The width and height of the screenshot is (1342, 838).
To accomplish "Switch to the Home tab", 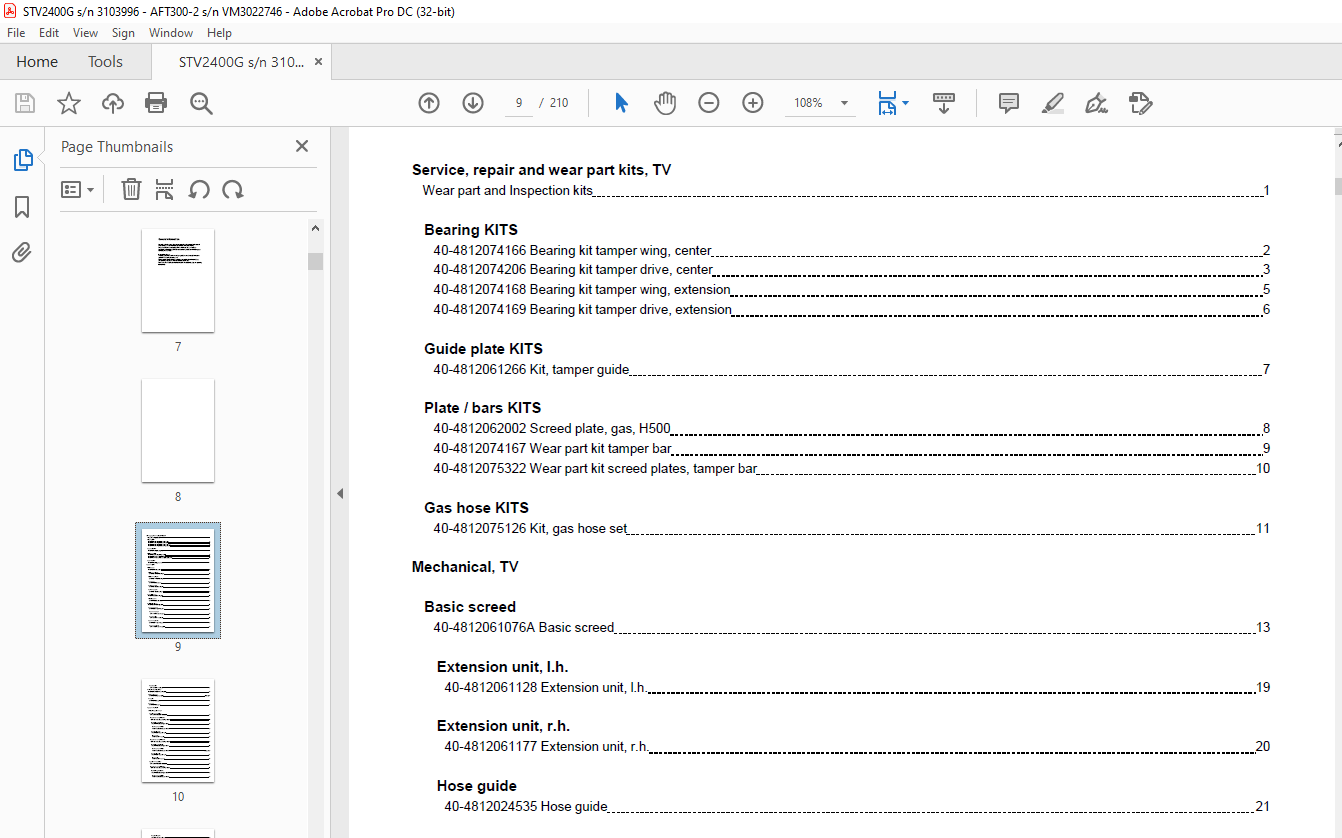I will (x=37, y=62).
